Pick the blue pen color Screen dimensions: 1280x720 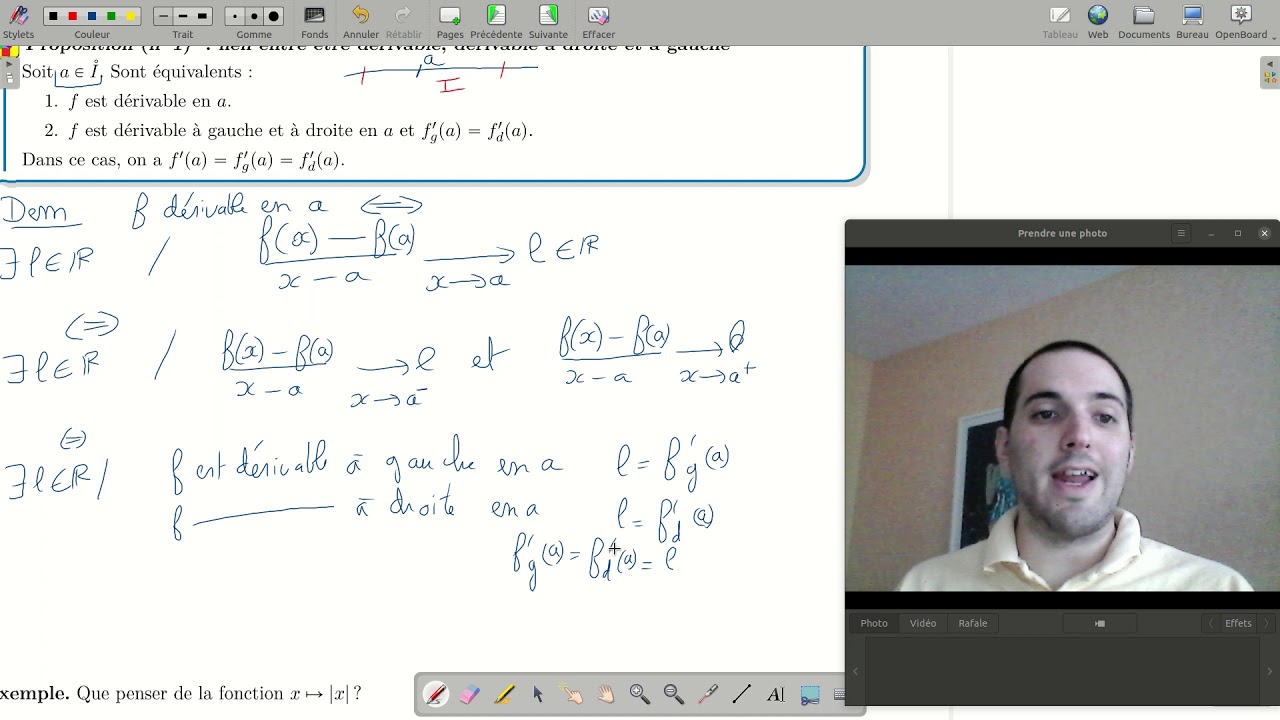pos(92,17)
